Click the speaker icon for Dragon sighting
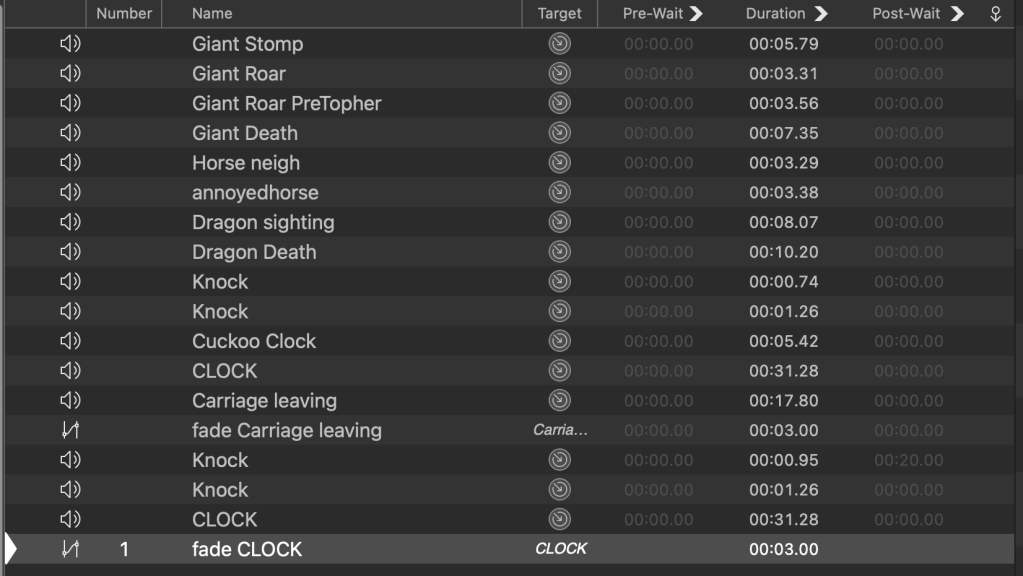Viewport: 1023px width, 576px height. click(70, 222)
